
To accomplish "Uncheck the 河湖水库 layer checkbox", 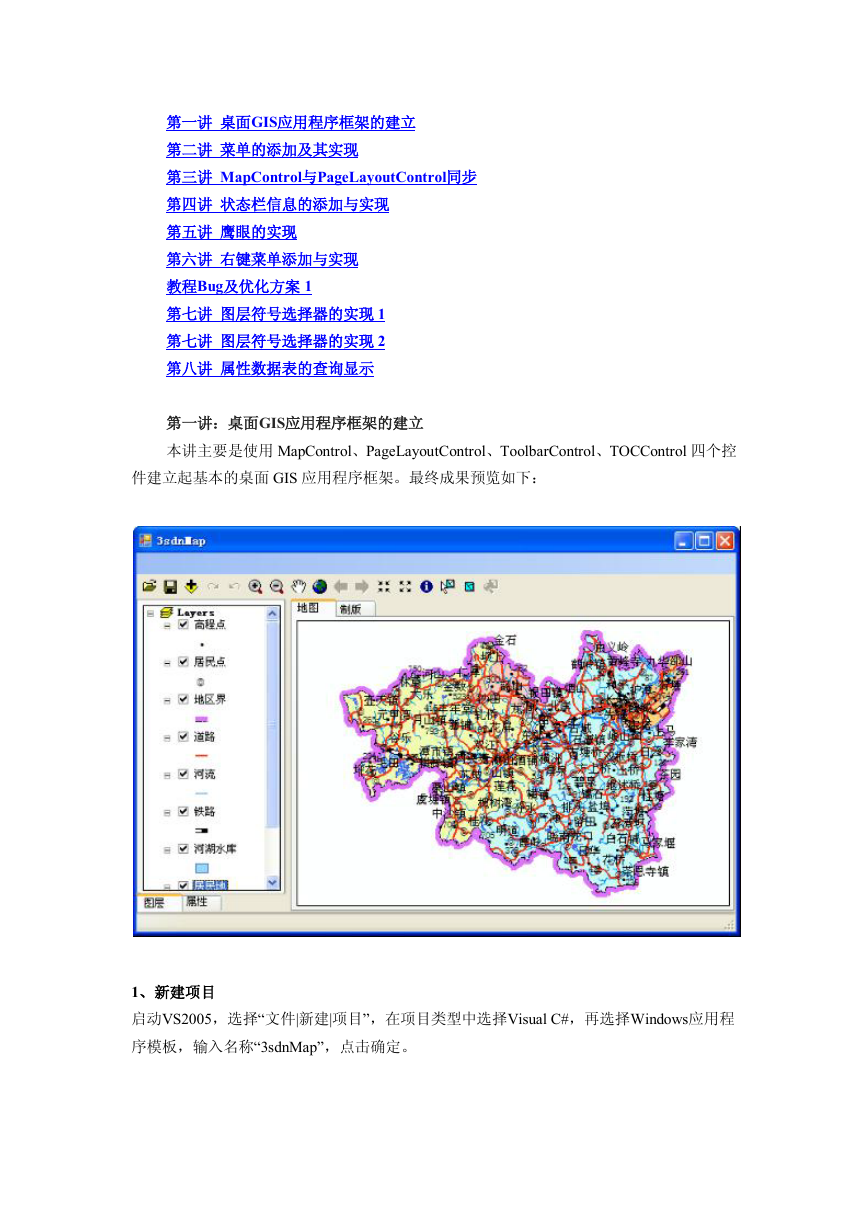I will click(x=183, y=849).
